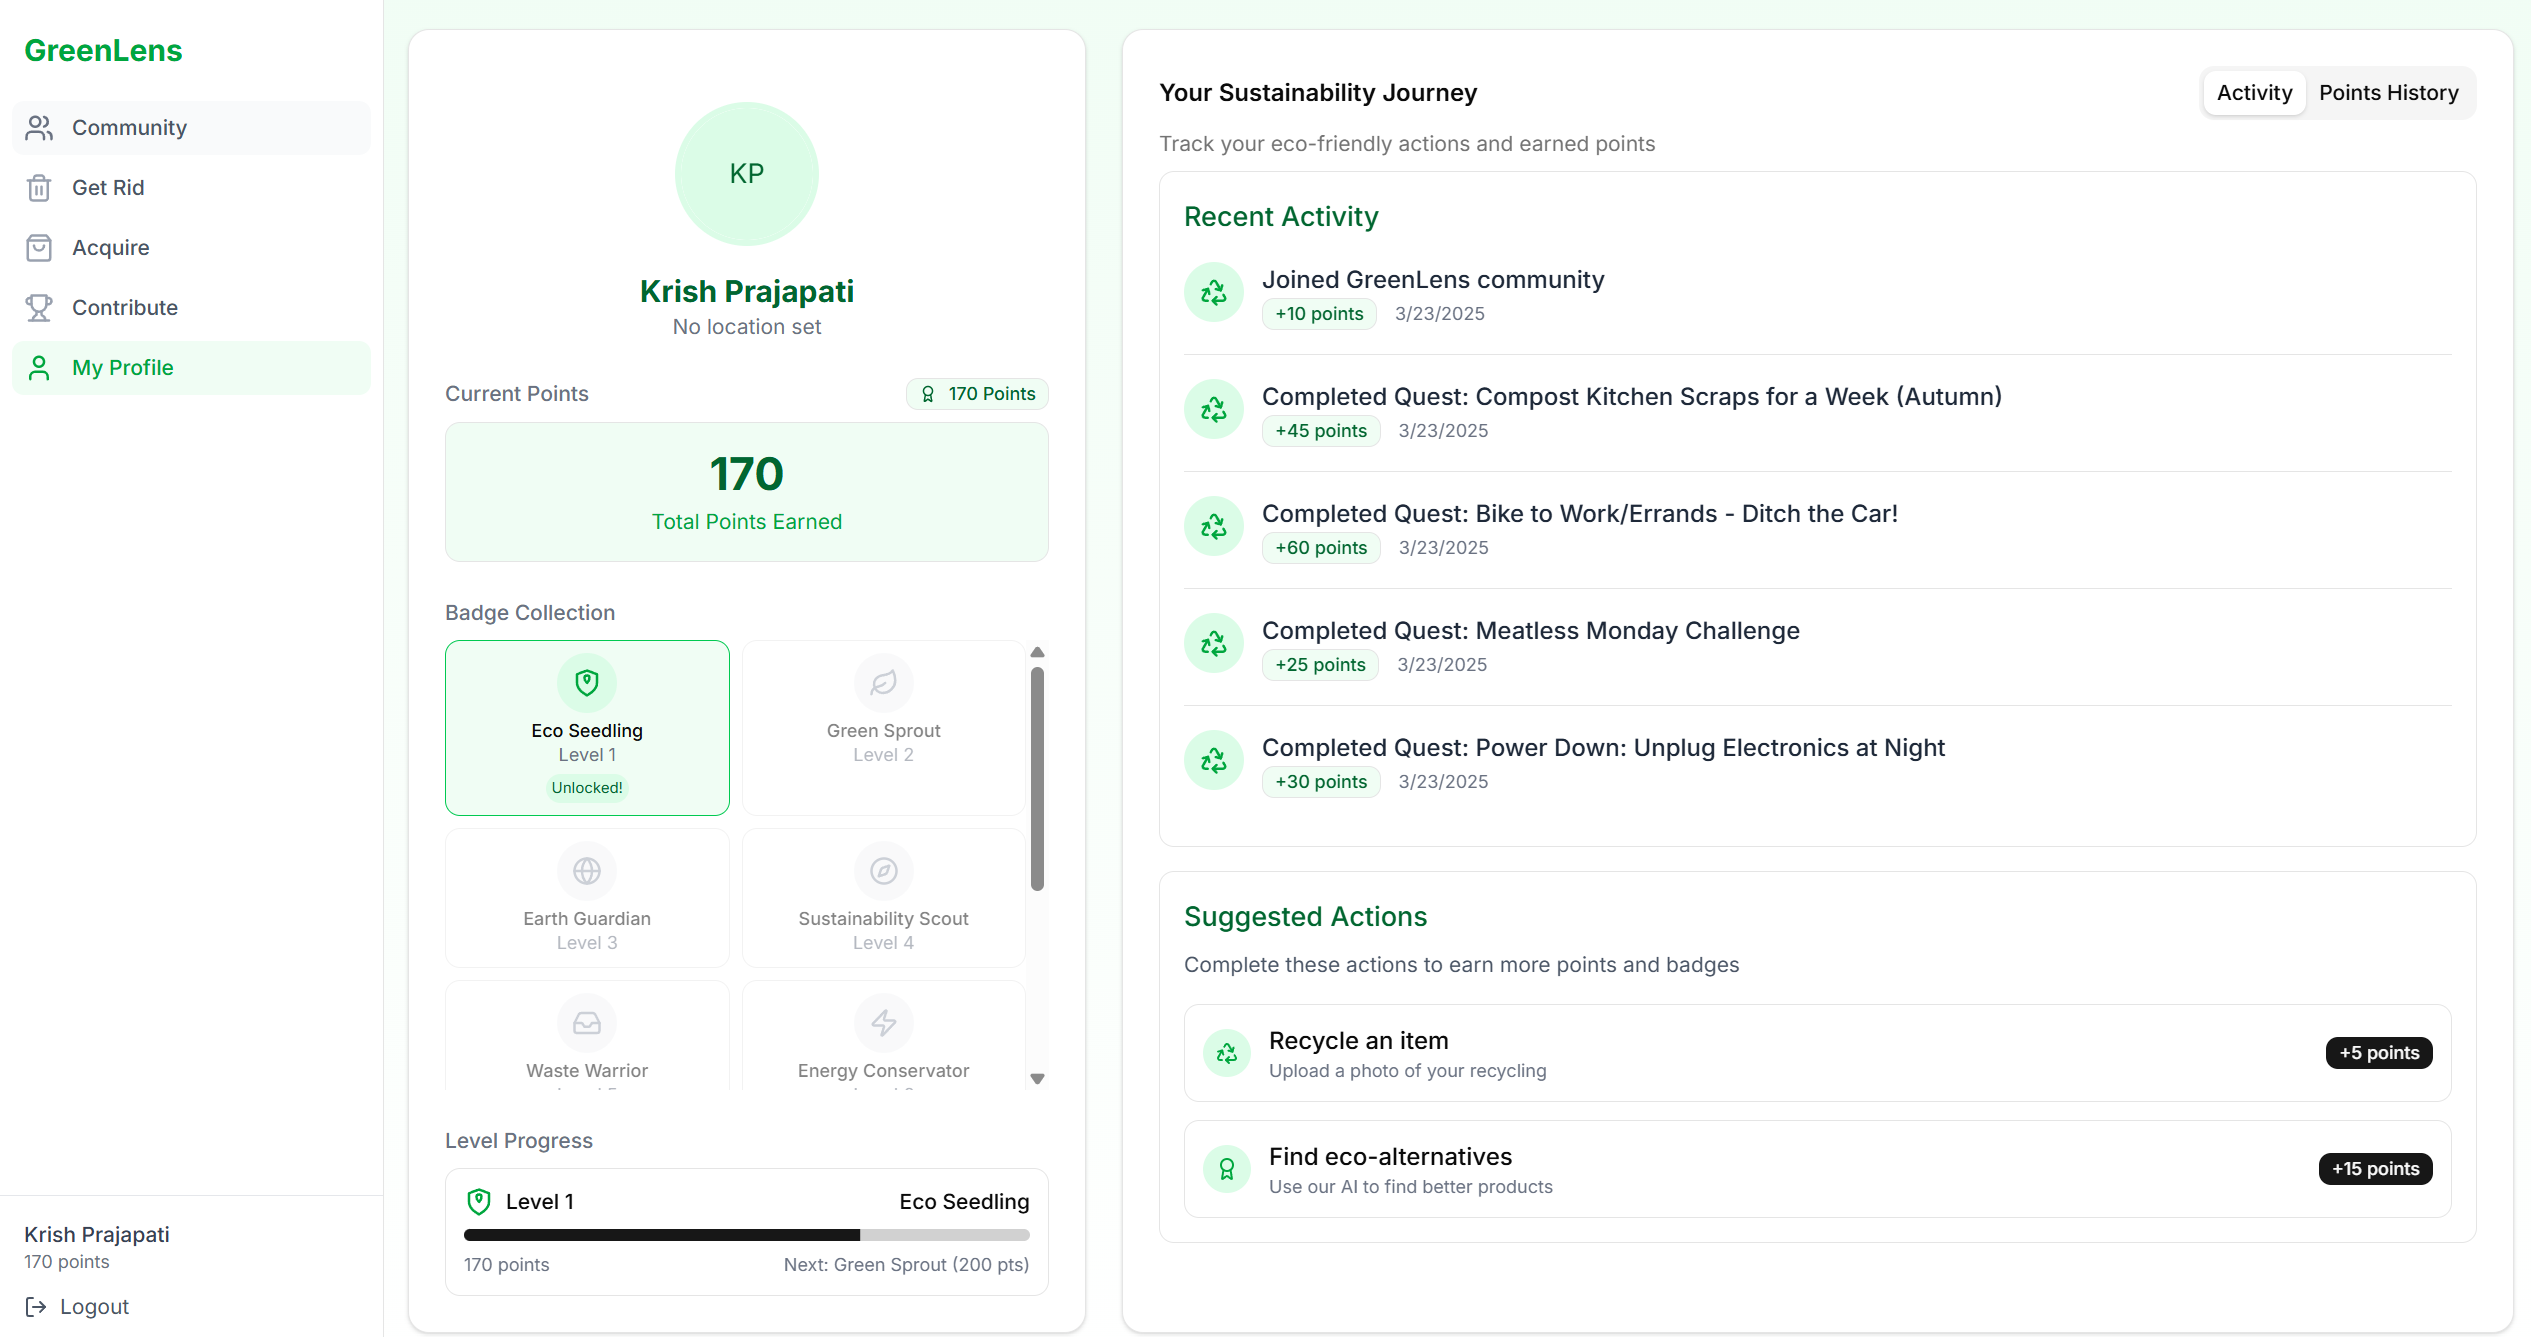
Task: Click the Level 1 progress bar
Action: tap(746, 1235)
